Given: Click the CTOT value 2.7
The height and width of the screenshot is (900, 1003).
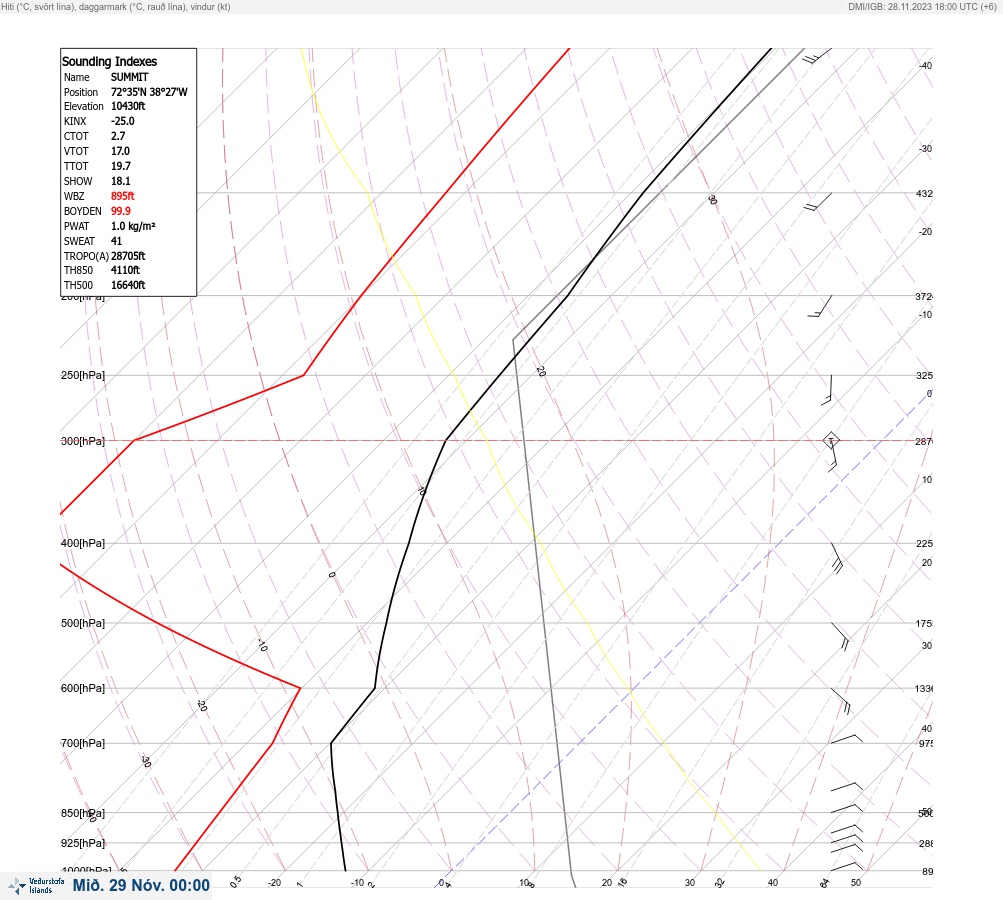Looking at the screenshot, I should coord(118,136).
